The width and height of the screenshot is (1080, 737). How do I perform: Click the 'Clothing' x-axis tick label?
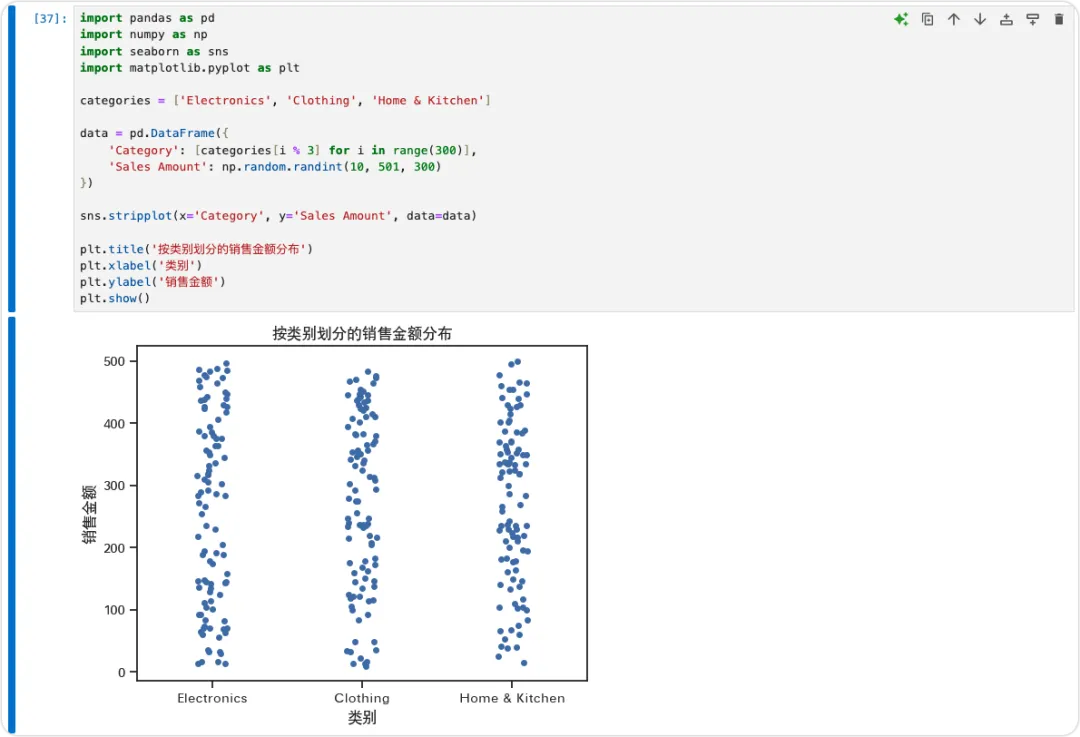pos(362,698)
